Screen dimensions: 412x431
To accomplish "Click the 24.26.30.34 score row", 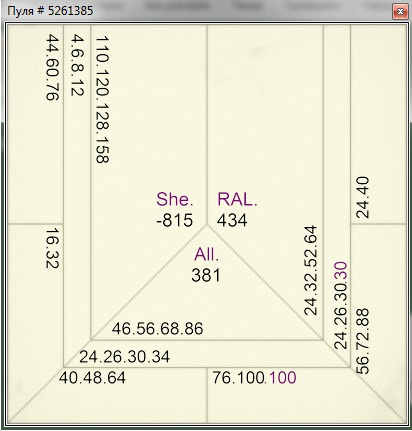I will 125,357.
